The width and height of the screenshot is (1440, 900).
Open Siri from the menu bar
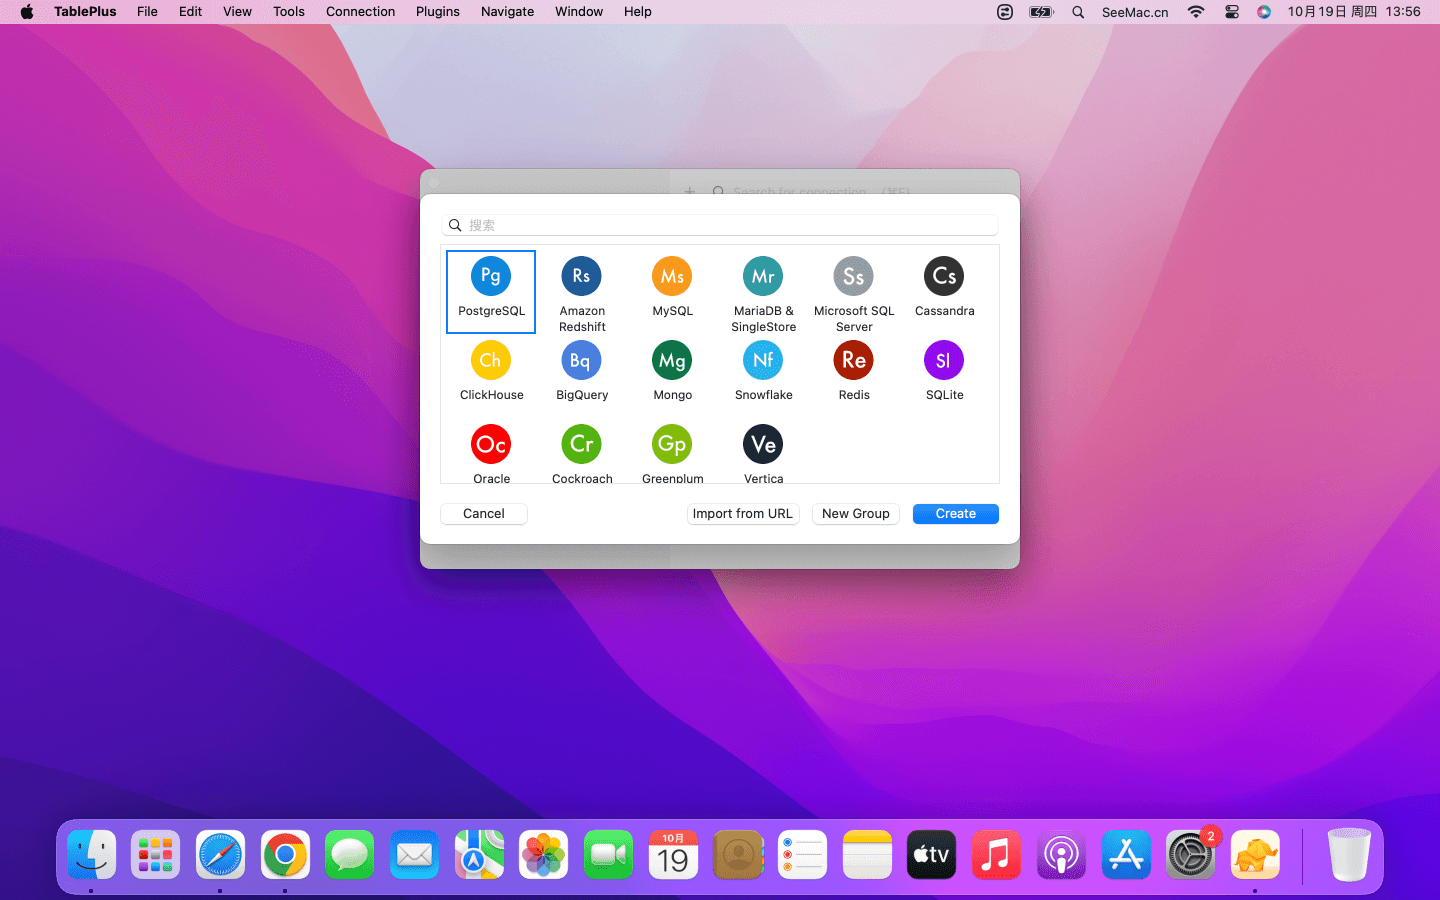[1264, 12]
